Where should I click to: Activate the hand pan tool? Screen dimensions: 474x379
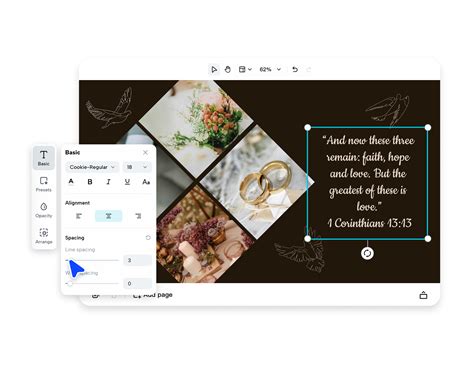228,69
